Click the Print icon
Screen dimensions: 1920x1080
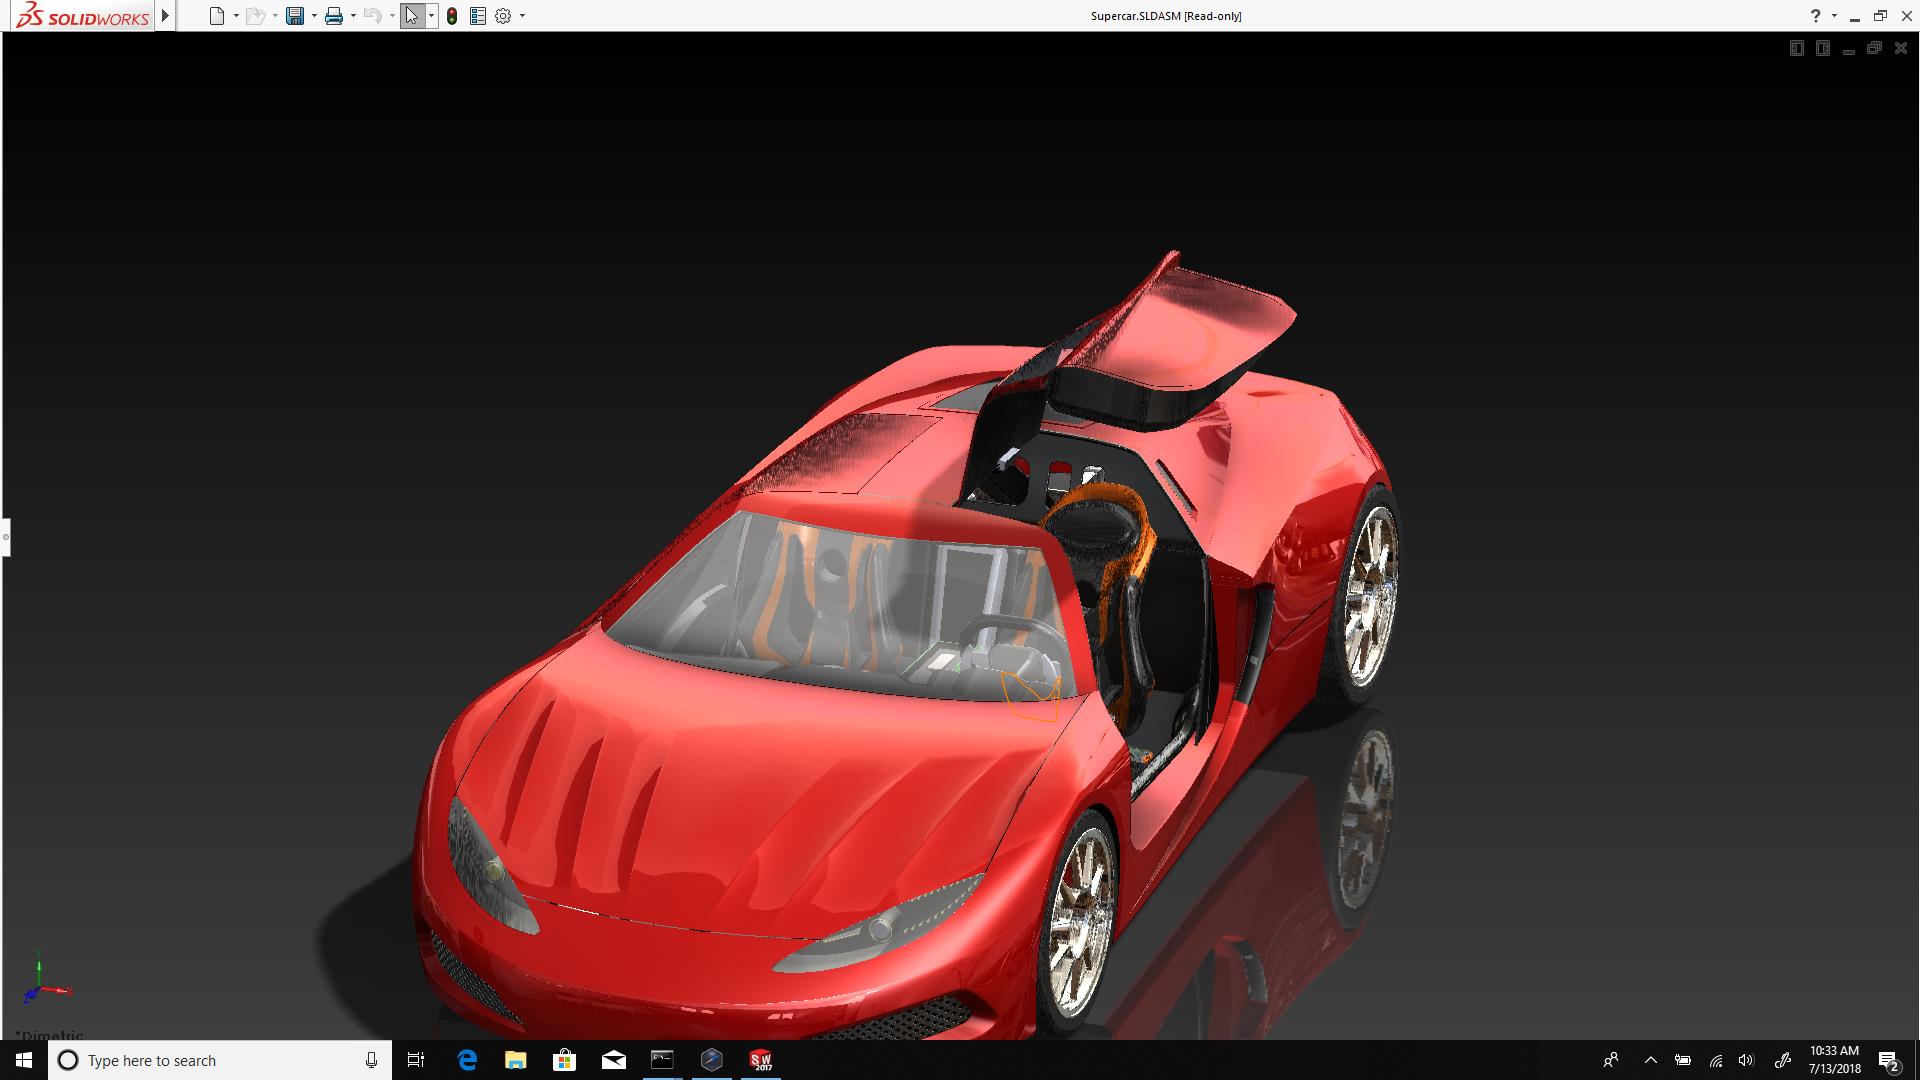(334, 16)
